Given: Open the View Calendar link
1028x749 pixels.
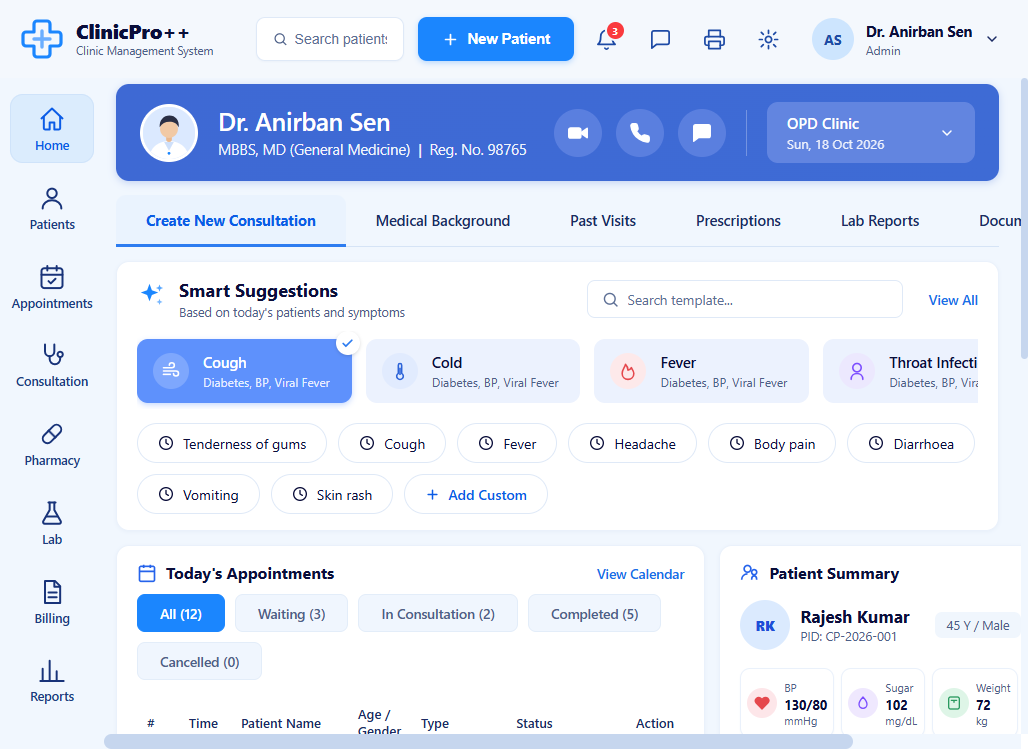Looking at the screenshot, I should coord(641,574).
